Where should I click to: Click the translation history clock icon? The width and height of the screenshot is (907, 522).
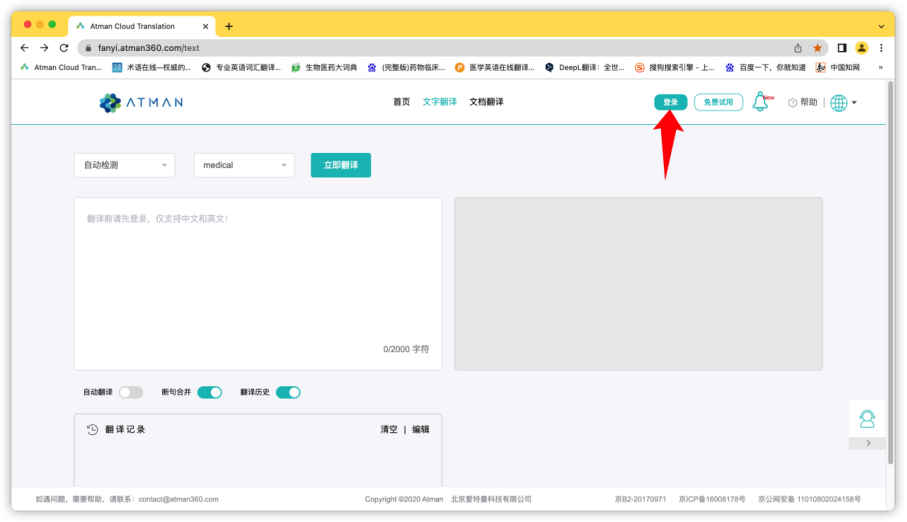tap(93, 429)
